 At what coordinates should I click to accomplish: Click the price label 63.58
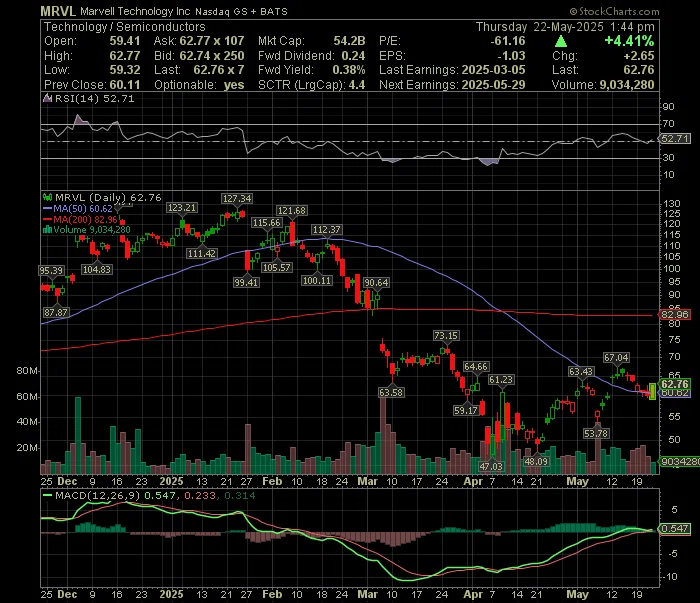tap(391, 393)
